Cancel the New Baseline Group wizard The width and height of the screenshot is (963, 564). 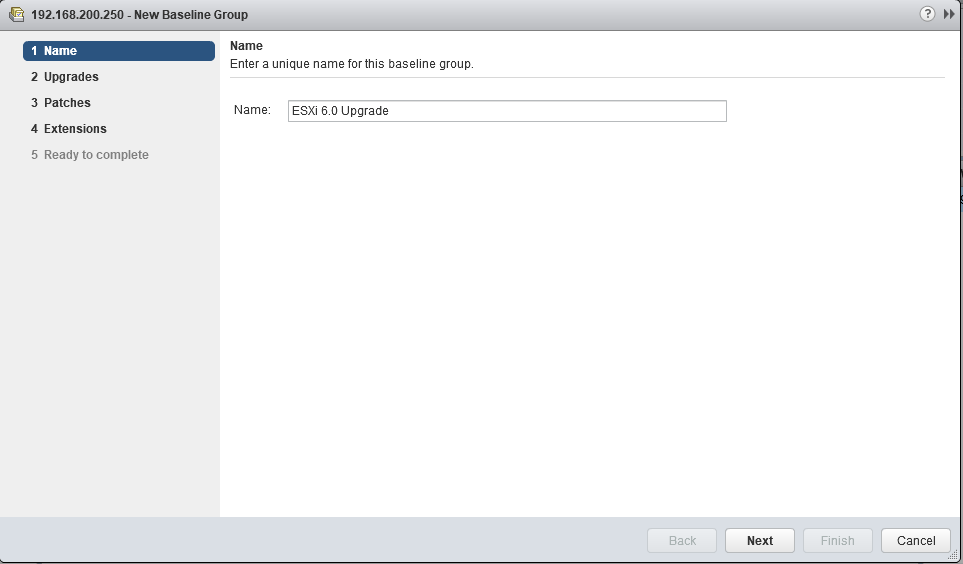pyautogui.click(x=915, y=540)
